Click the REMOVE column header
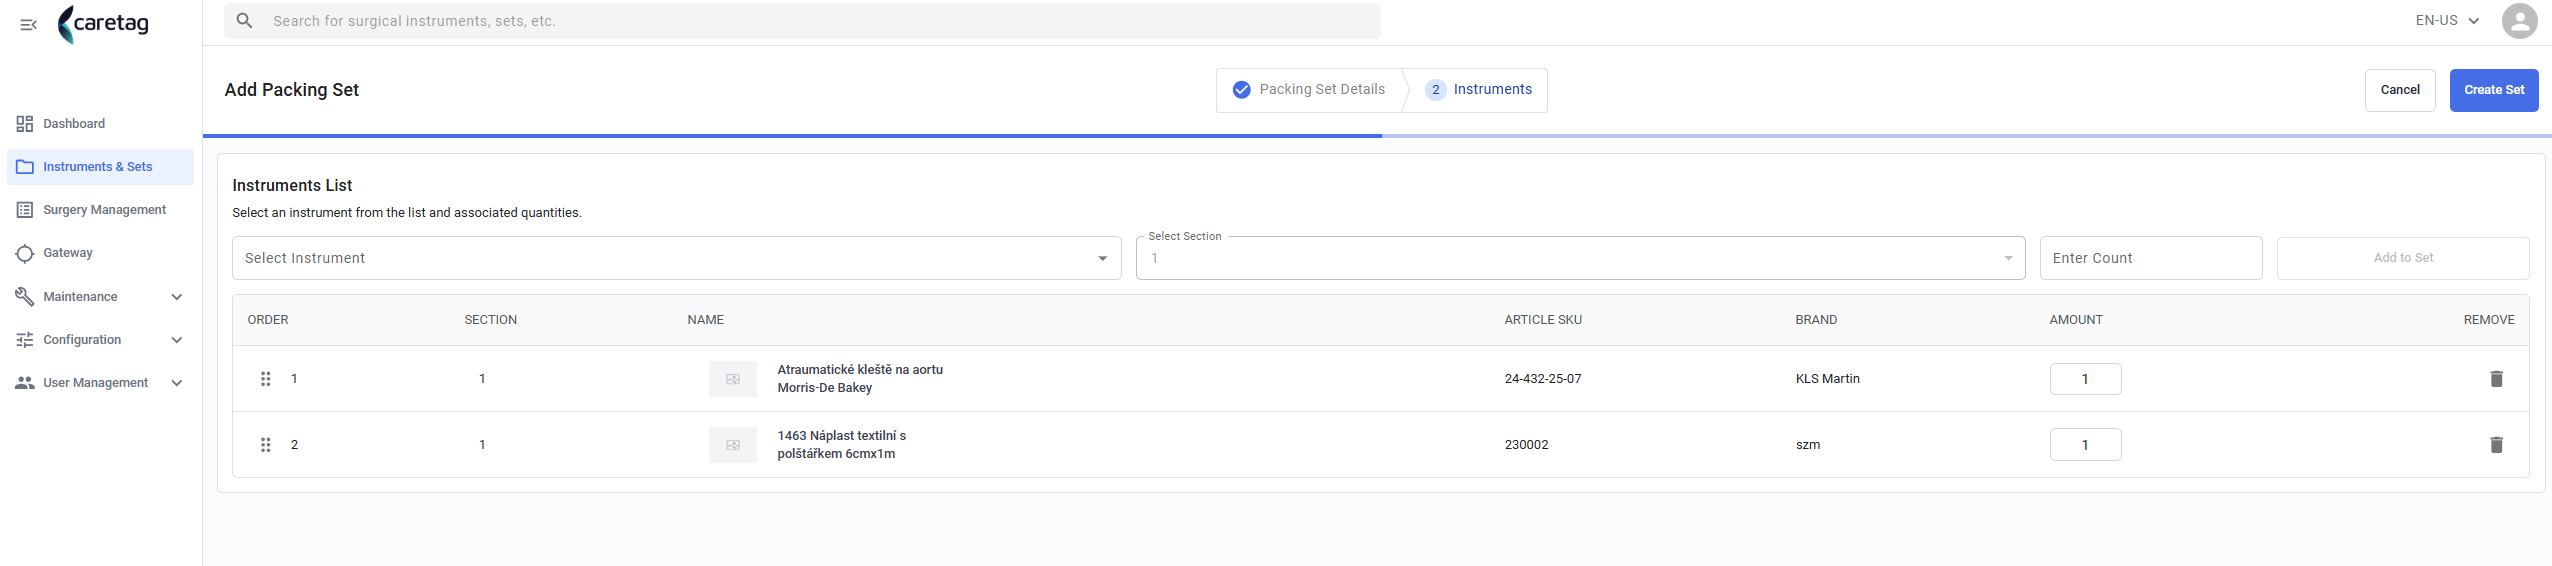The height and width of the screenshot is (566, 2552). tap(2488, 320)
